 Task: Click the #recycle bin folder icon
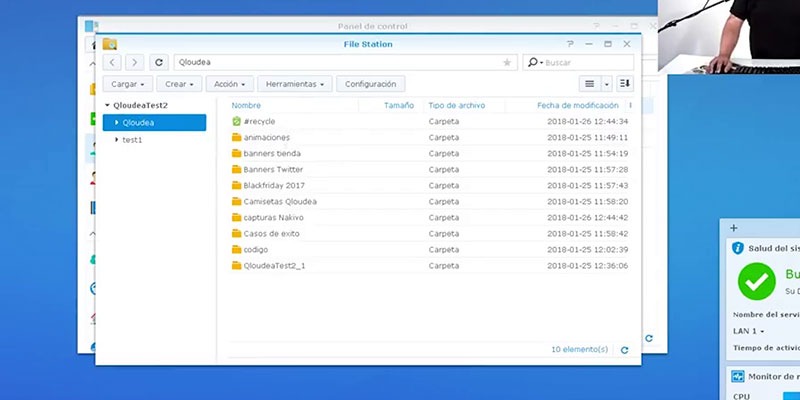point(236,121)
